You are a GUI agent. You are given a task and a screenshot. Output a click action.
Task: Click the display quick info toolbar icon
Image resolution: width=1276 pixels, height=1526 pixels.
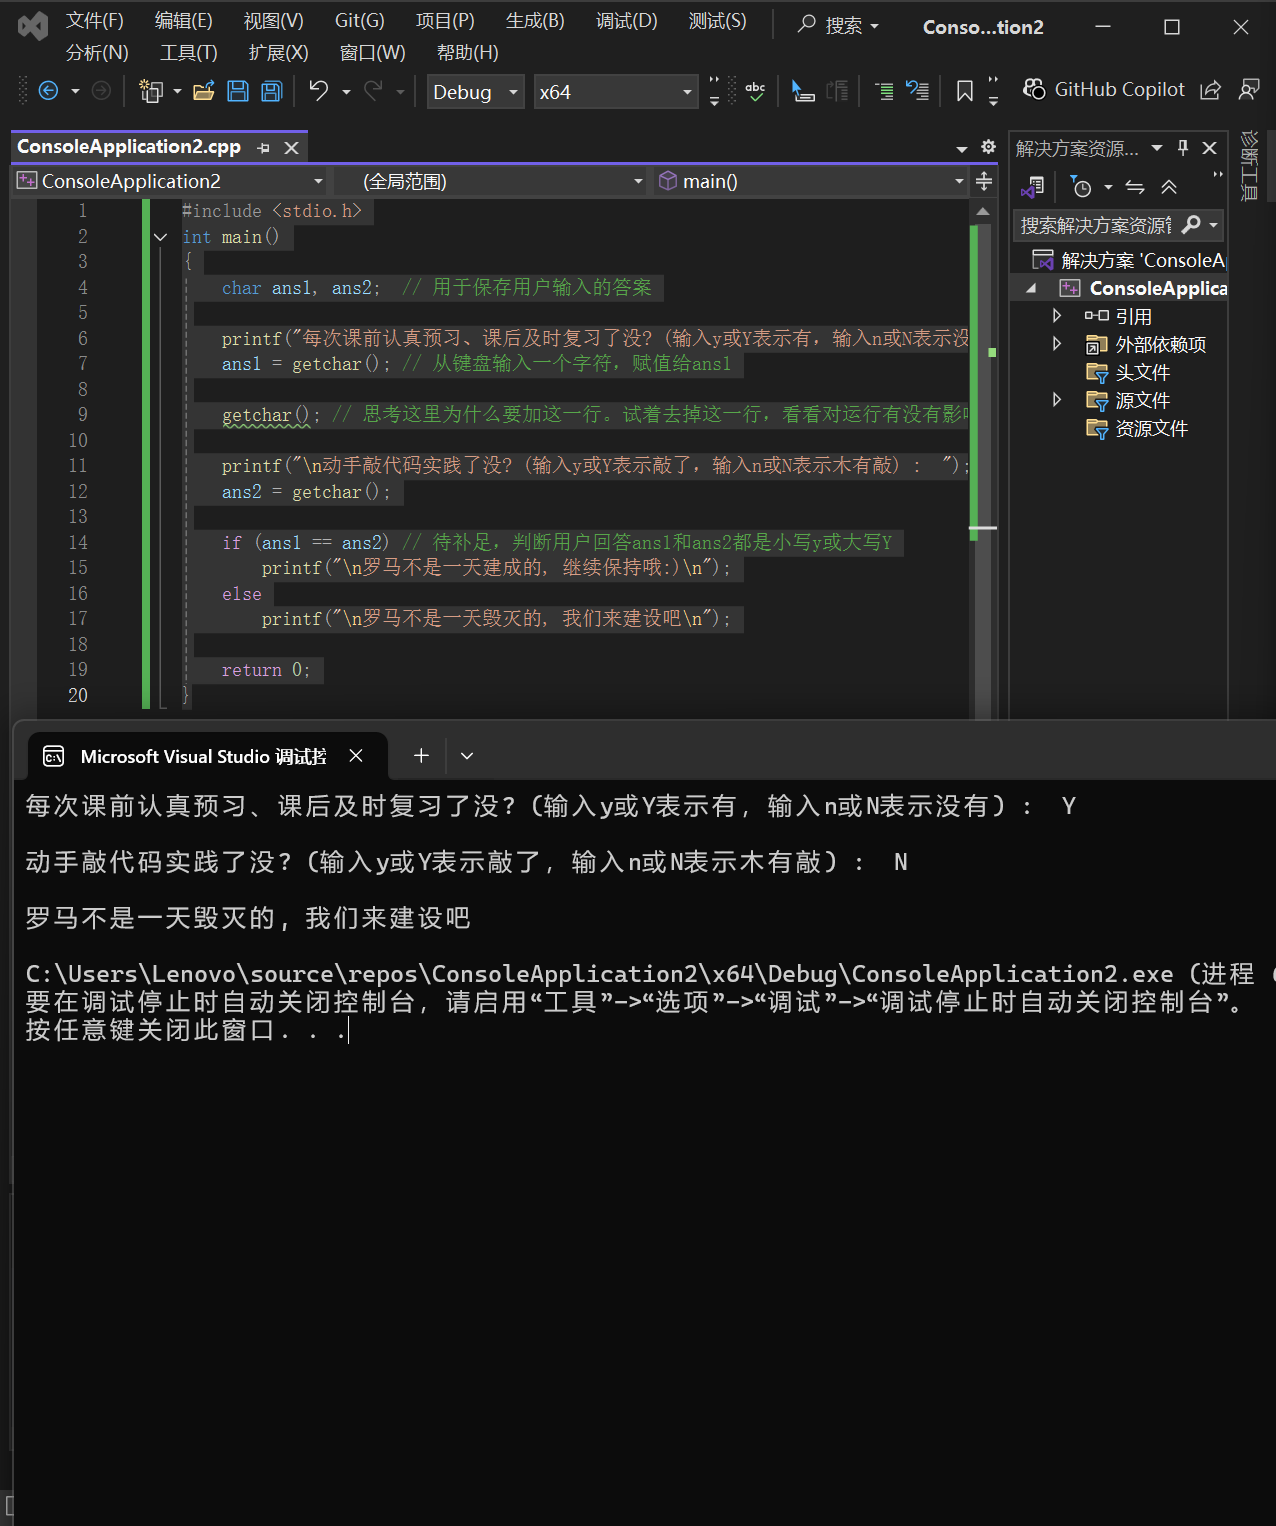coord(803,91)
